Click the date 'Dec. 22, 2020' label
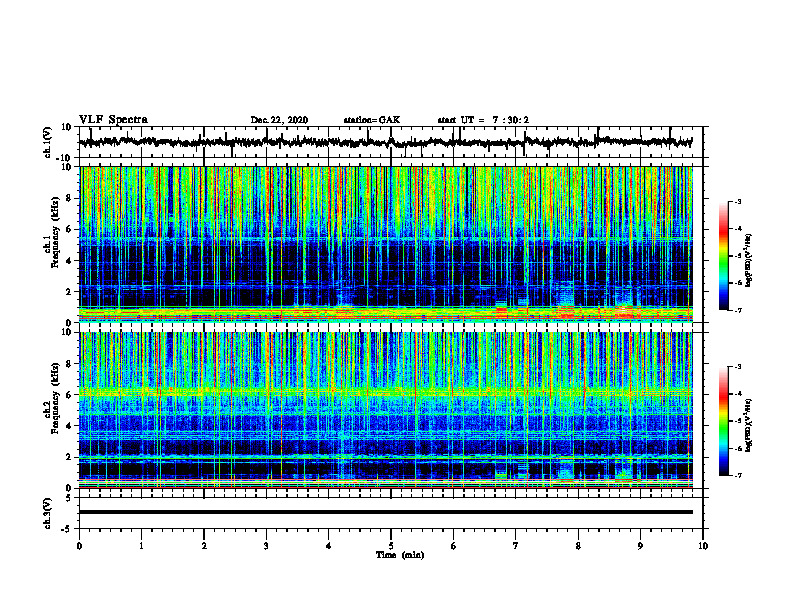Screen dimensions: 792x612 point(279,120)
